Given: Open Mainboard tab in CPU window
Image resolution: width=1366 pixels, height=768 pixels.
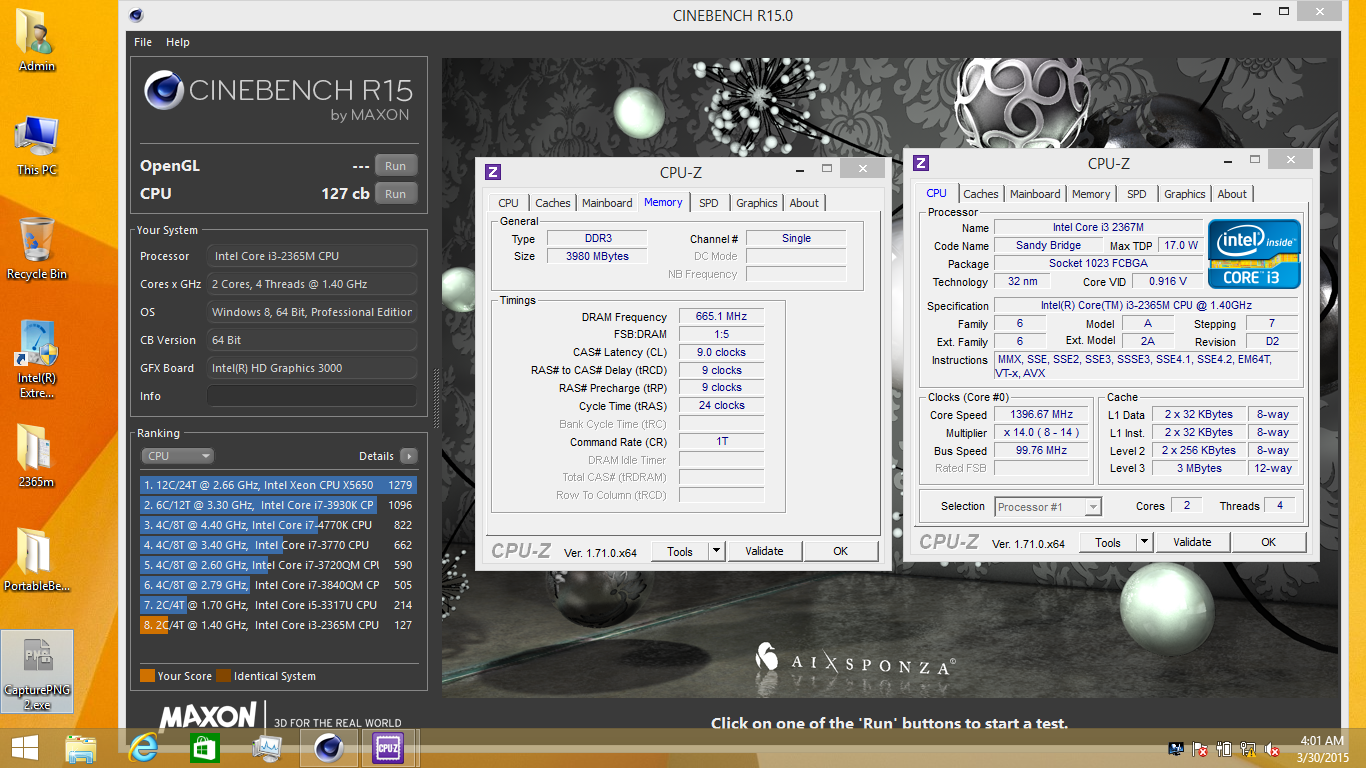Looking at the screenshot, I should [1035, 194].
